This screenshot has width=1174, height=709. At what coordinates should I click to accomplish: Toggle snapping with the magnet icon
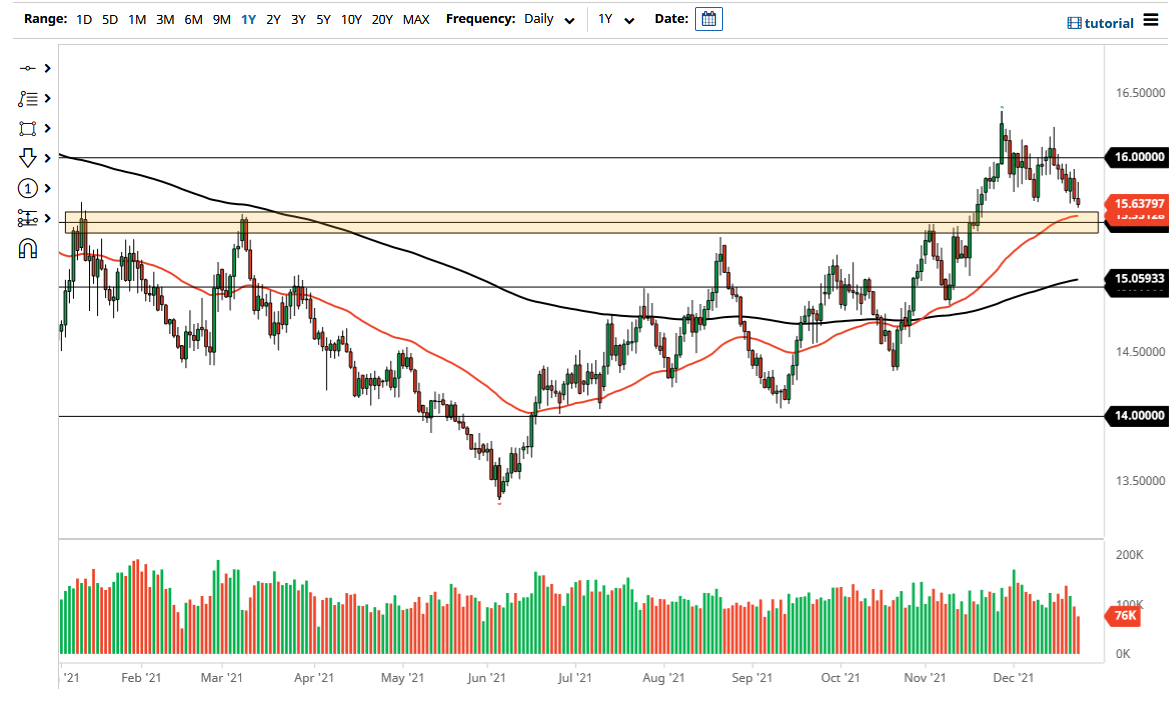click(30, 248)
